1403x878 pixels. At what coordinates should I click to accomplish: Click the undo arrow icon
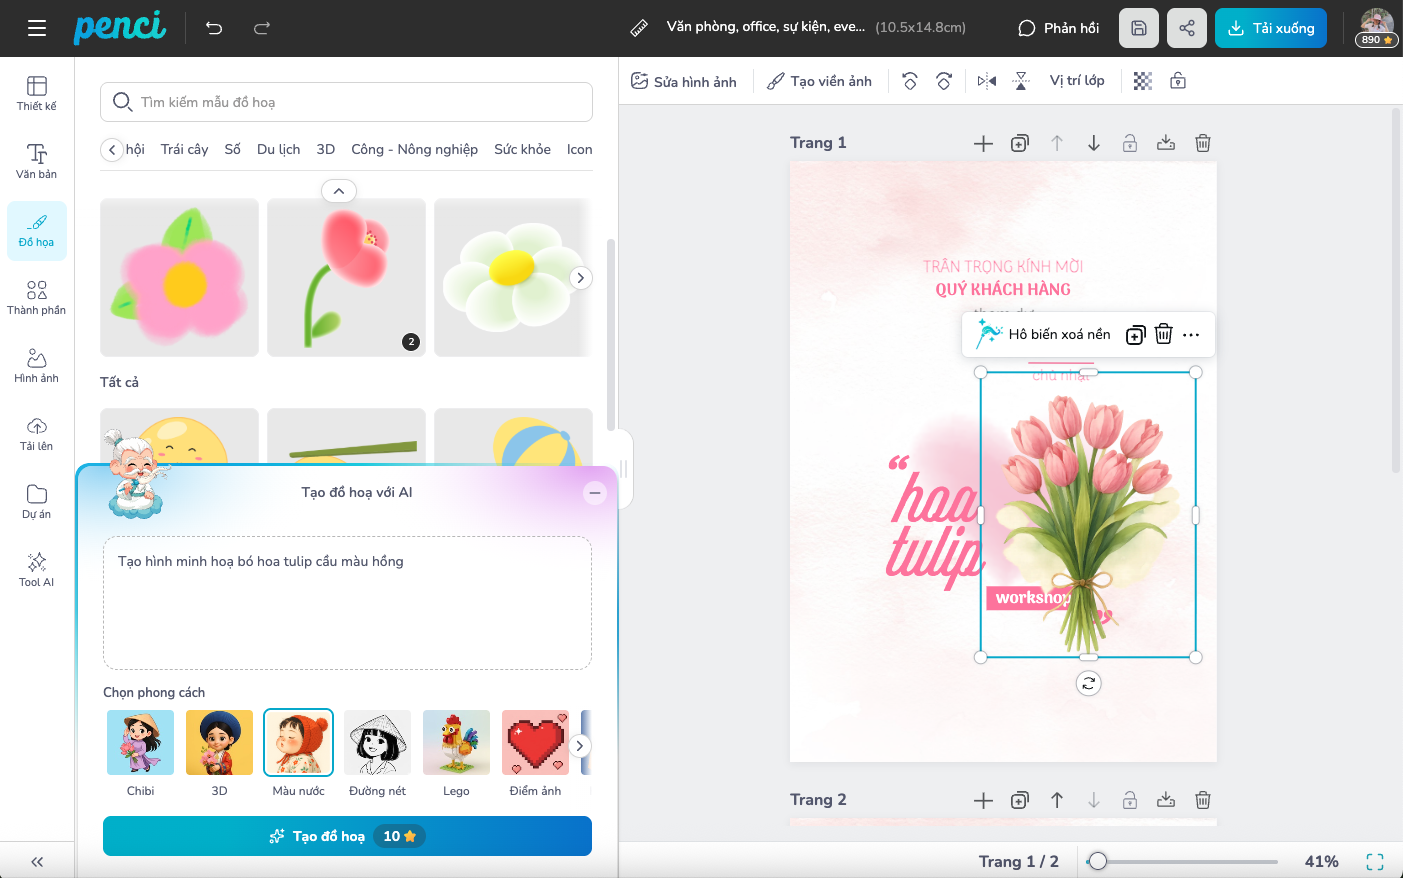tap(214, 28)
